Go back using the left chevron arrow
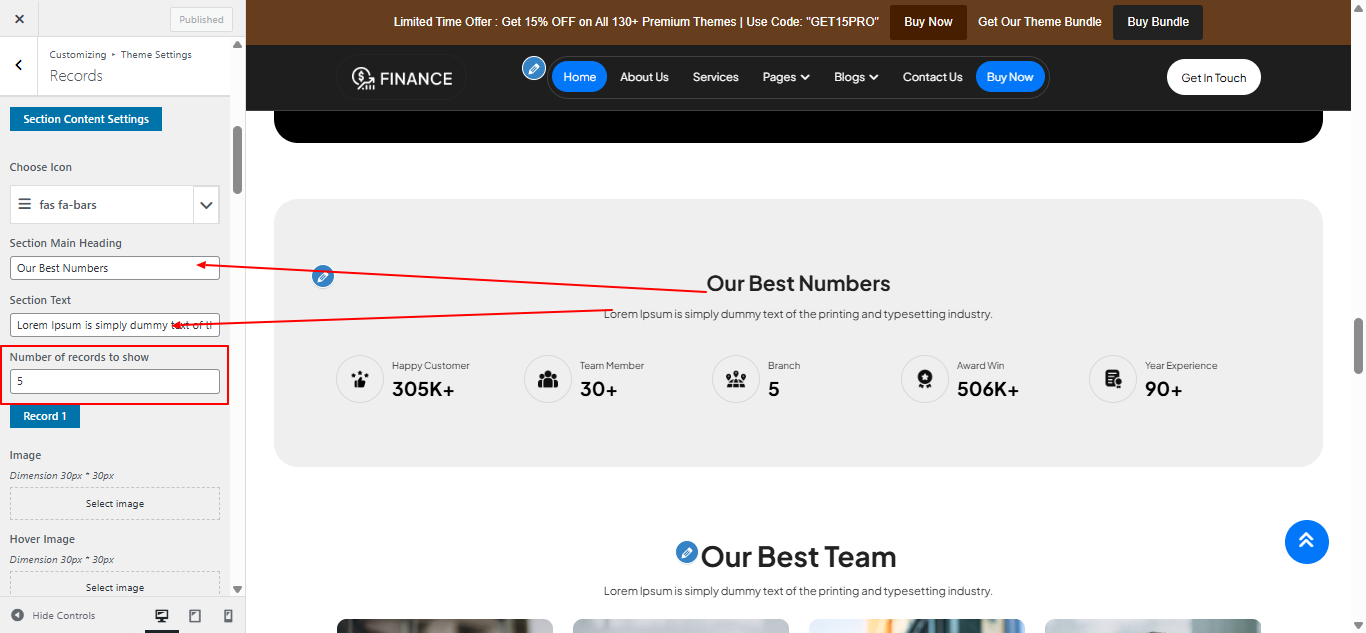The image size is (1366, 633). [x=19, y=65]
